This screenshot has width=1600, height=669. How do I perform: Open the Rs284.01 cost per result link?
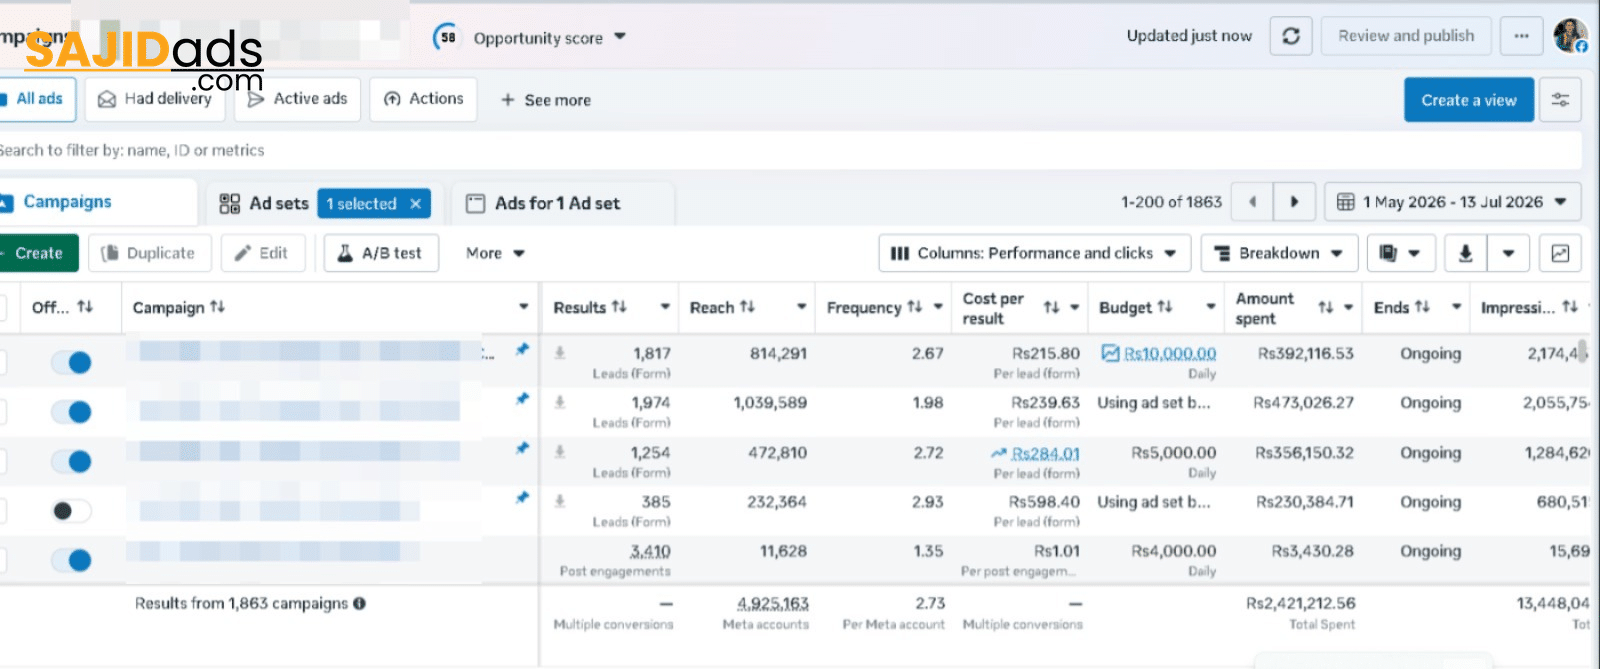click(1045, 454)
